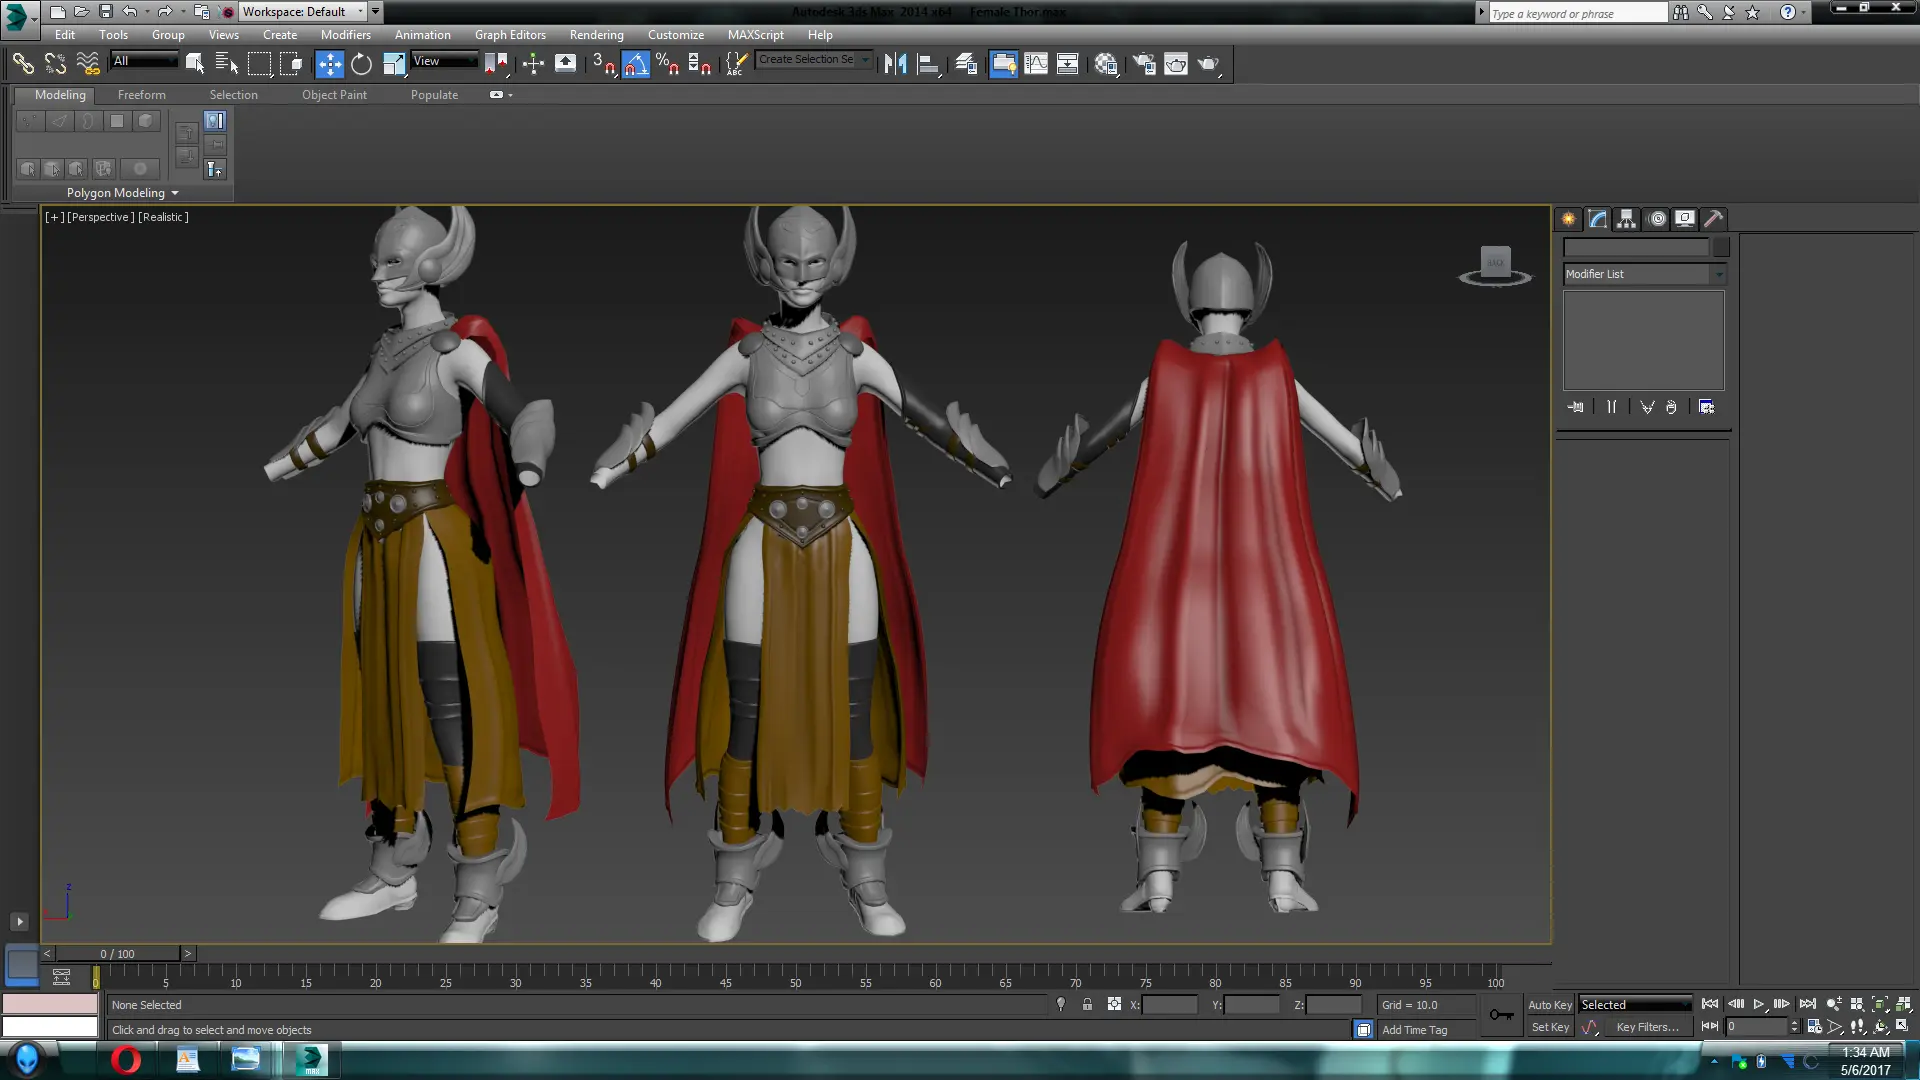Select the Select and Link tool

23,64
